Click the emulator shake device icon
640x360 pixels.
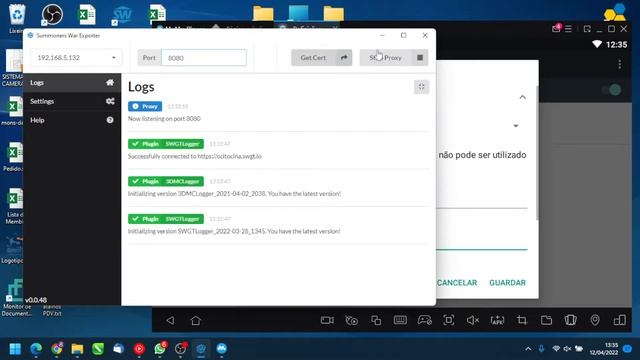tap(571, 320)
